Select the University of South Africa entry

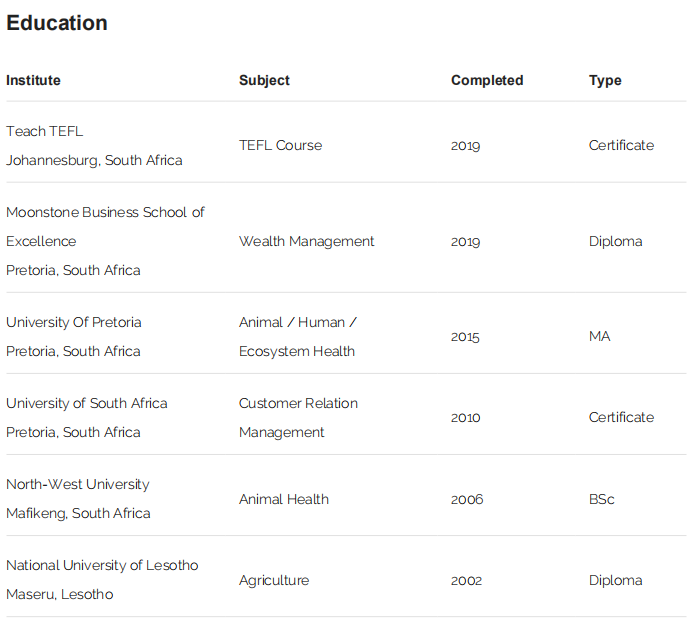click(x=87, y=403)
